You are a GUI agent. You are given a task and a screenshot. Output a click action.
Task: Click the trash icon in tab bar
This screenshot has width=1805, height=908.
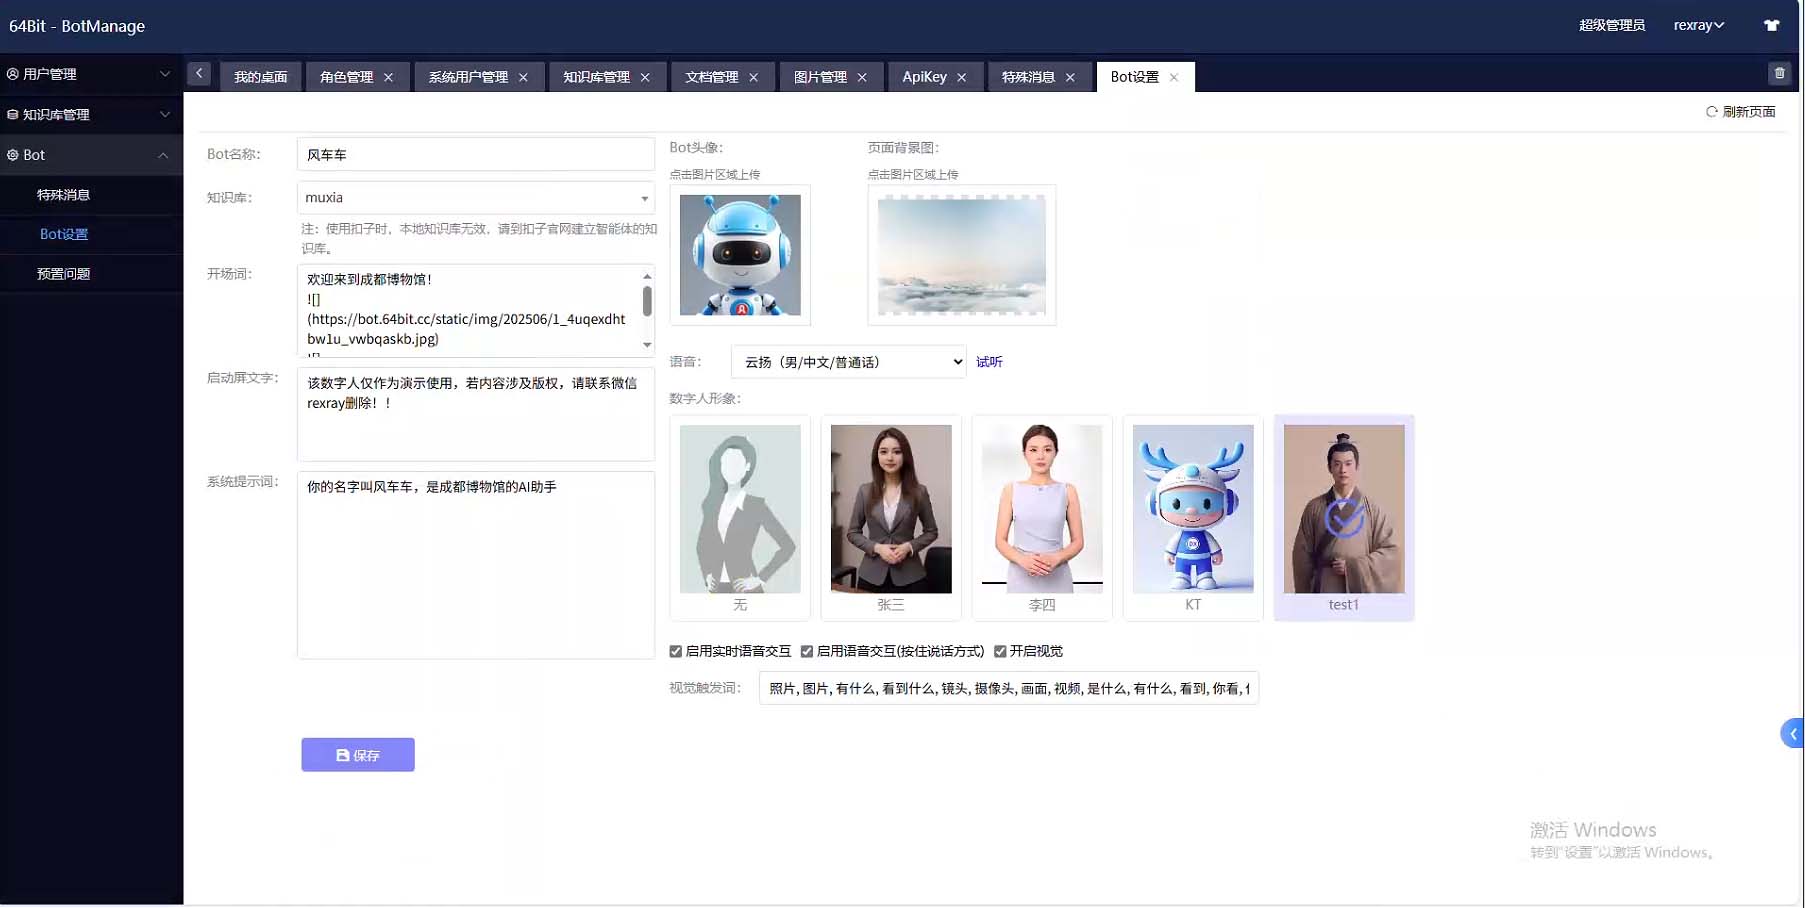[x=1779, y=73]
